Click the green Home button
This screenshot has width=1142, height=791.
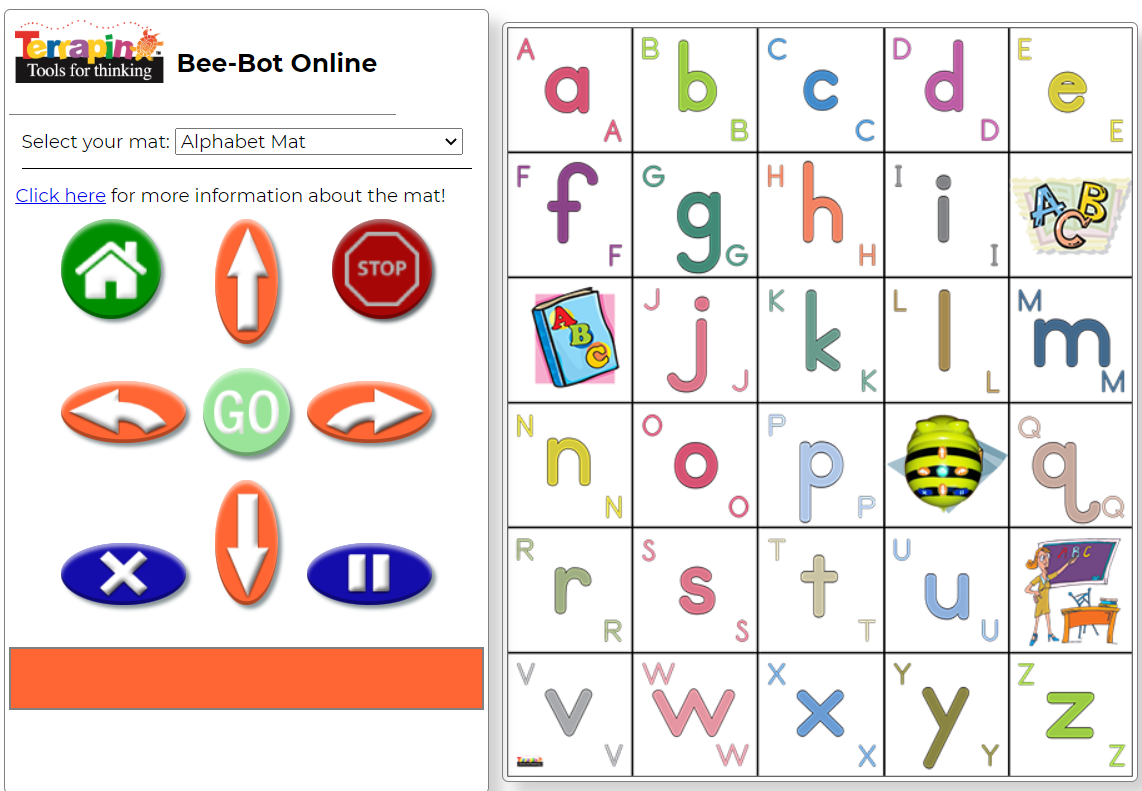click(111, 269)
